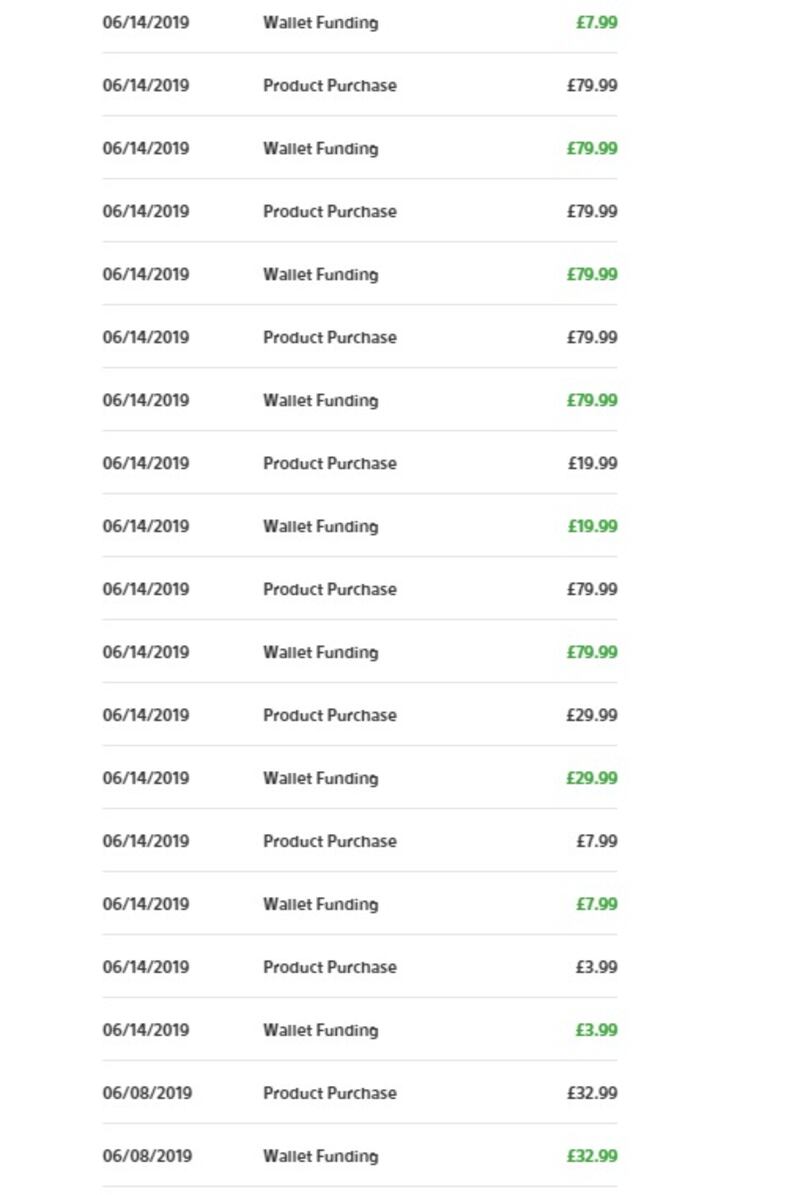This screenshot has height=1195, width=800.
Task: Click the £19.99 Product Purchase amount
Action: tap(592, 463)
